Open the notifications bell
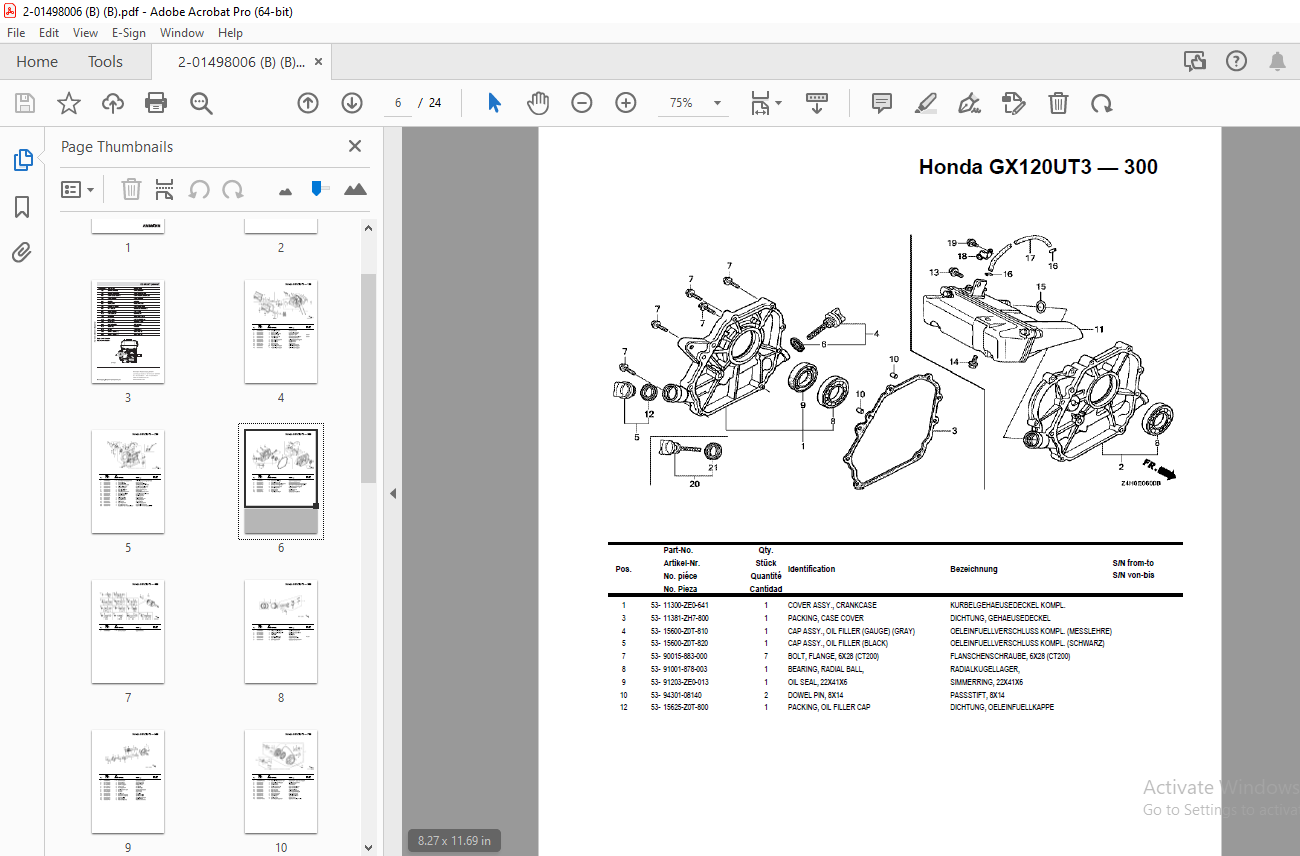 click(1277, 61)
